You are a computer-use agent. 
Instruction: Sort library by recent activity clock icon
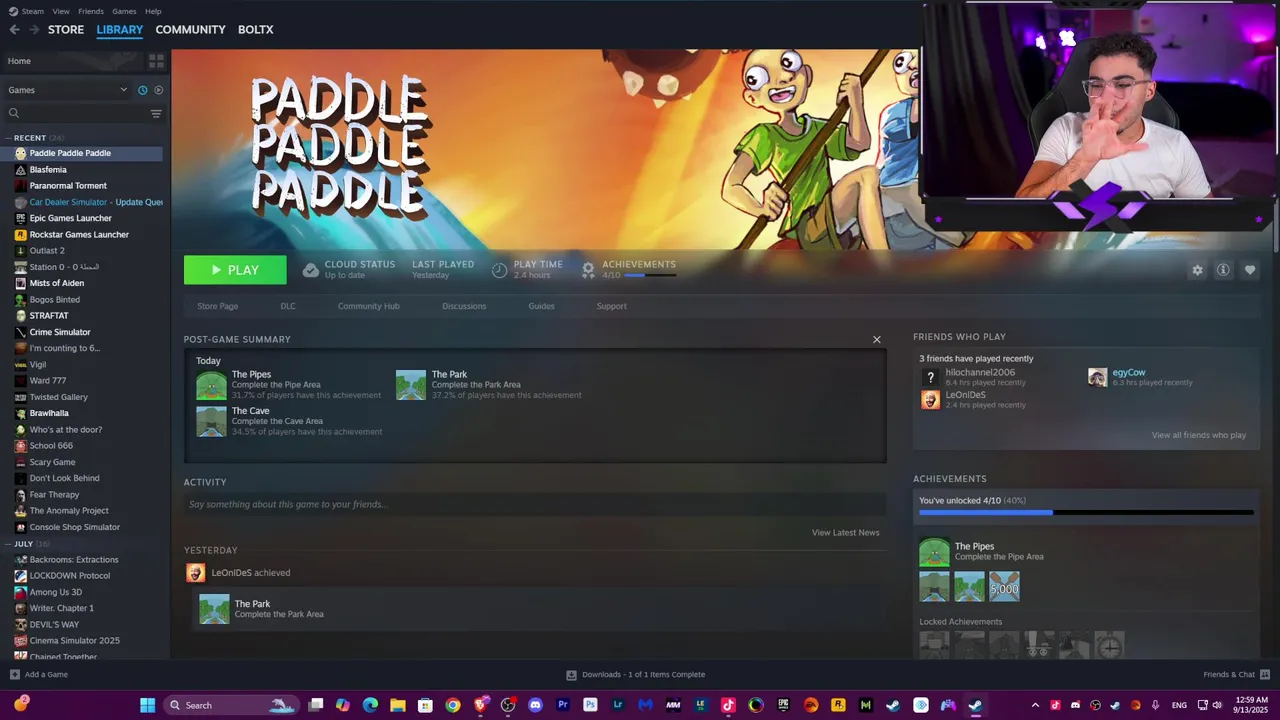pos(142,90)
